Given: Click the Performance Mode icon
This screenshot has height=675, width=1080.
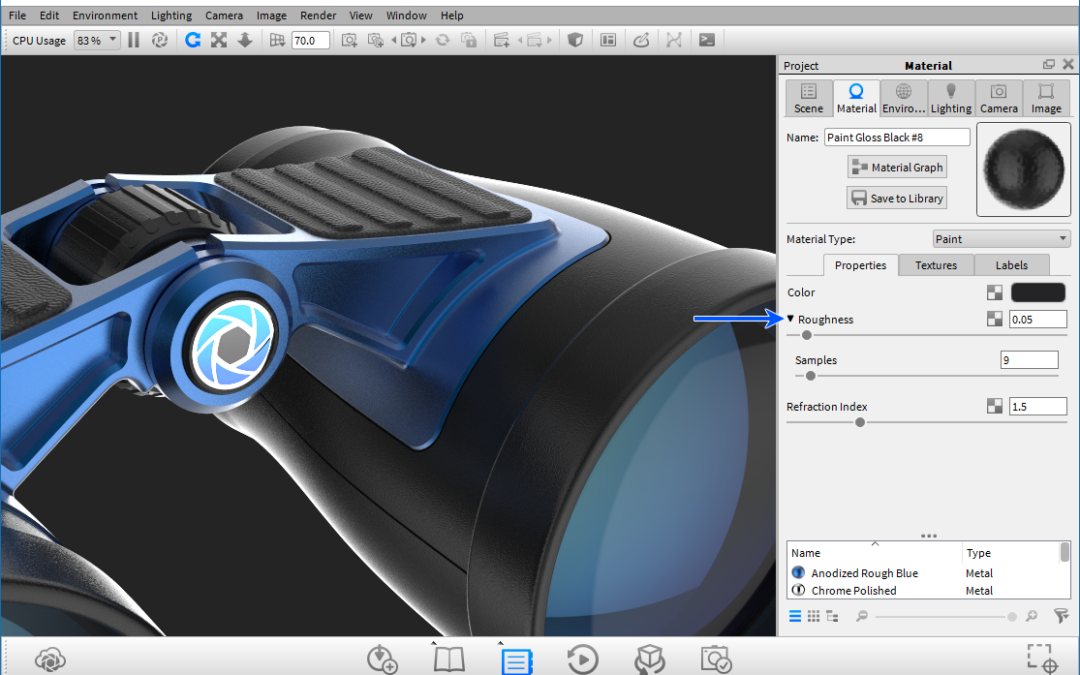Looking at the screenshot, I should [159, 40].
